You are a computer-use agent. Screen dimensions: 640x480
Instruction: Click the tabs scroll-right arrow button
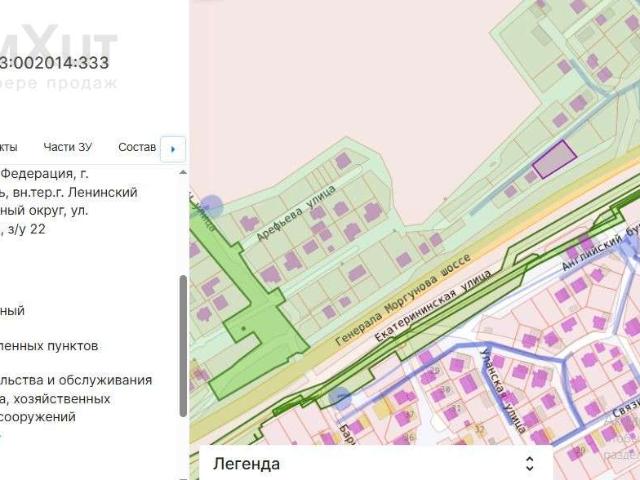click(173, 149)
